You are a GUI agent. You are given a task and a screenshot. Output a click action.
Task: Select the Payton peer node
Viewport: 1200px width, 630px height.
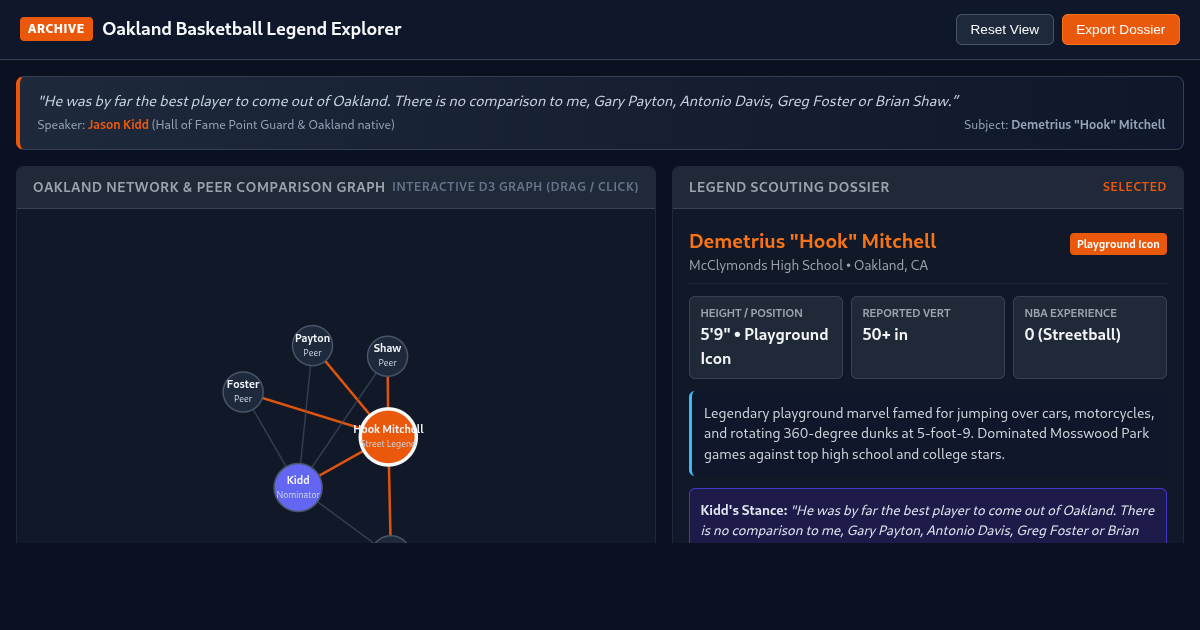(312, 345)
